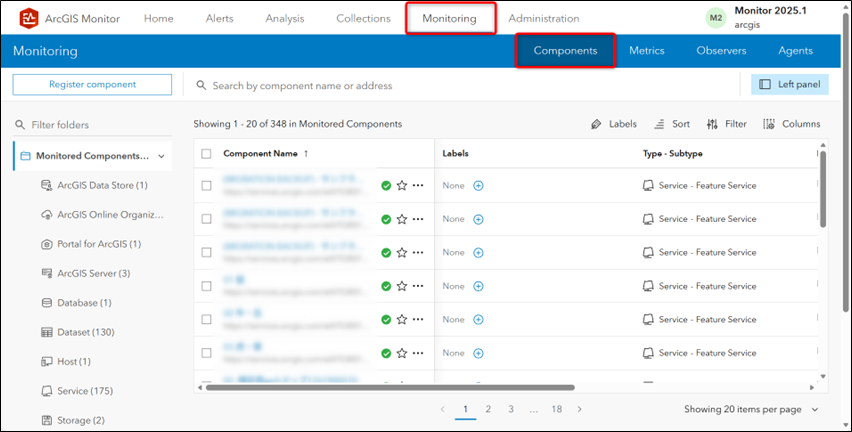The height and width of the screenshot is (432, 852).
Task: Click the ArcGIS Server icon
Action: coord(47,273)
